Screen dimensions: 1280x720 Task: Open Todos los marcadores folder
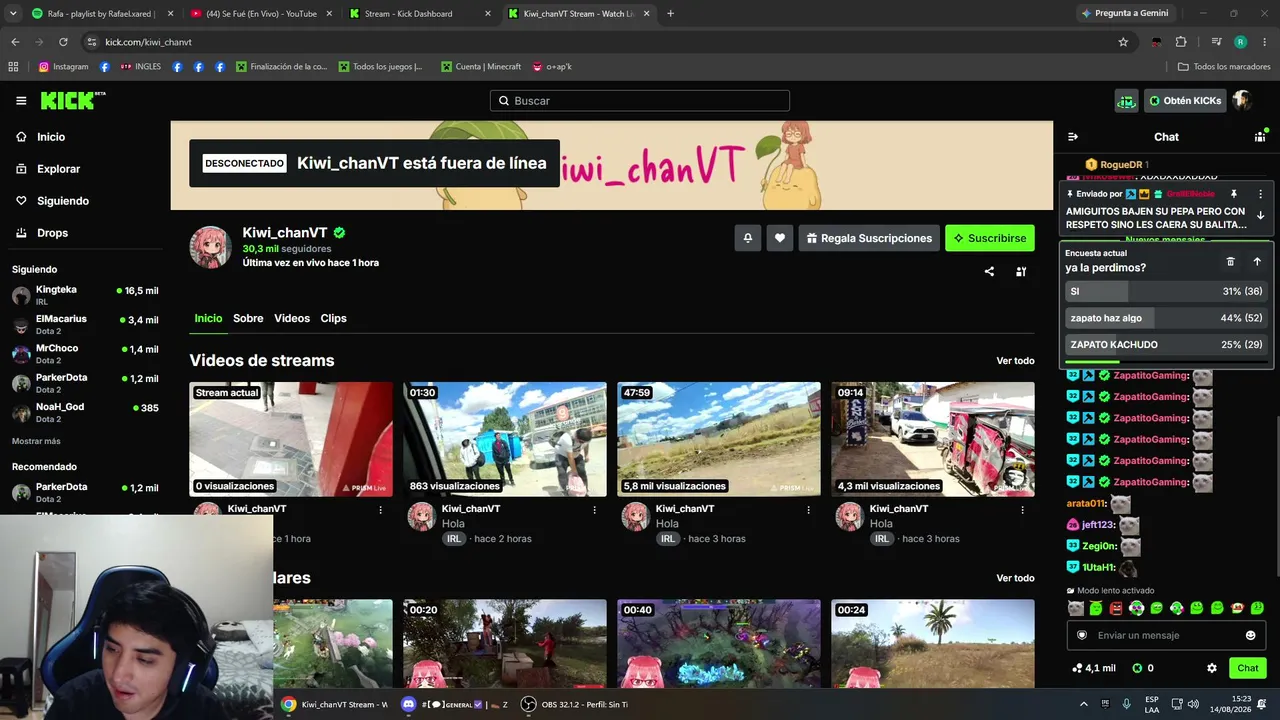[x=1224, y=67]
